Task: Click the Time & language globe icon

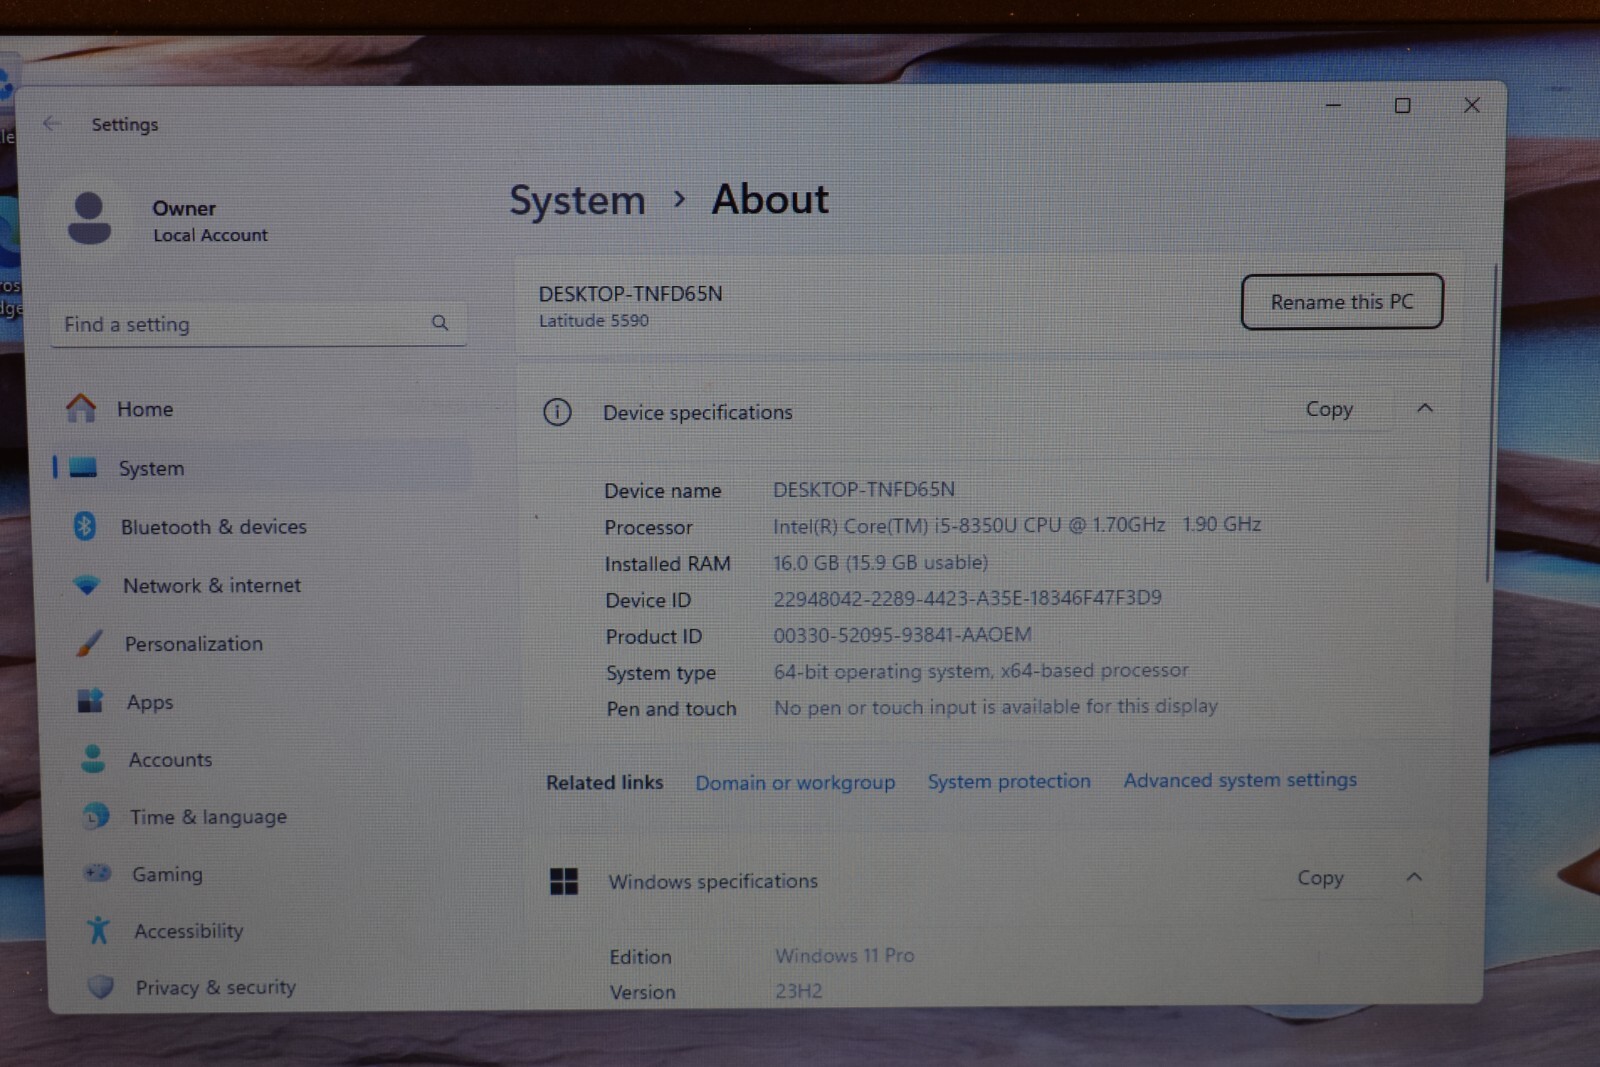Action: tap(95, 816)
